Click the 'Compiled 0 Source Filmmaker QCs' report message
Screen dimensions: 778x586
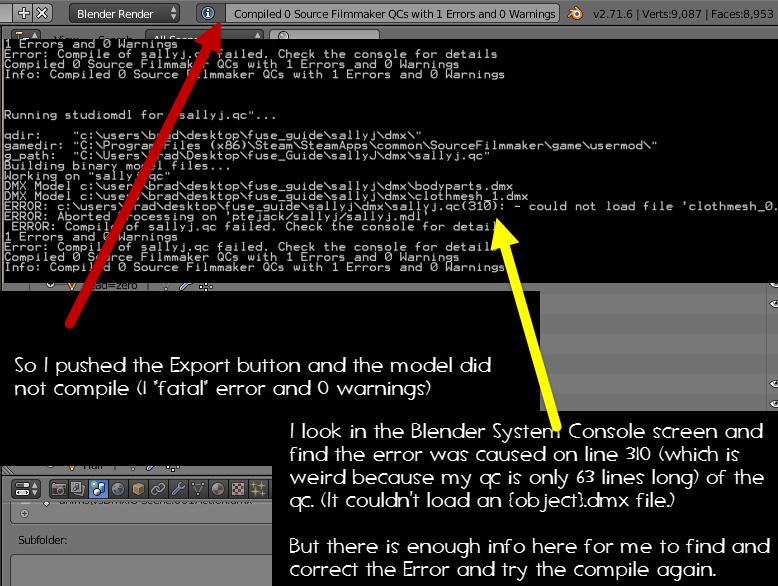[394, 14]
